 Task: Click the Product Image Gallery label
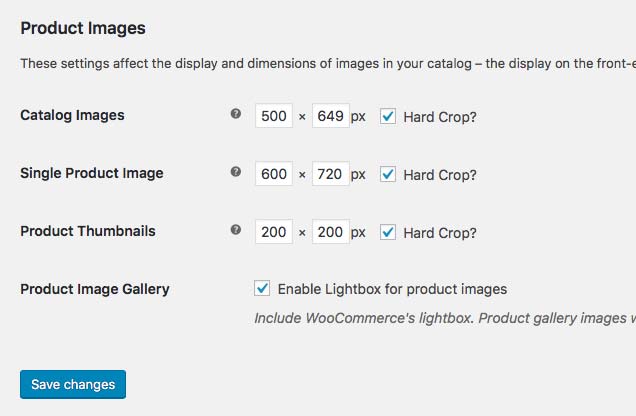pyautogui.click(x=95, y=289)
